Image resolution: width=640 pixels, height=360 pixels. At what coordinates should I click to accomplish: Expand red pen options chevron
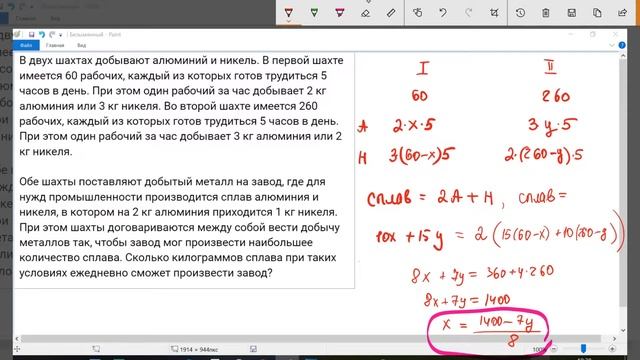click(289, 22)
